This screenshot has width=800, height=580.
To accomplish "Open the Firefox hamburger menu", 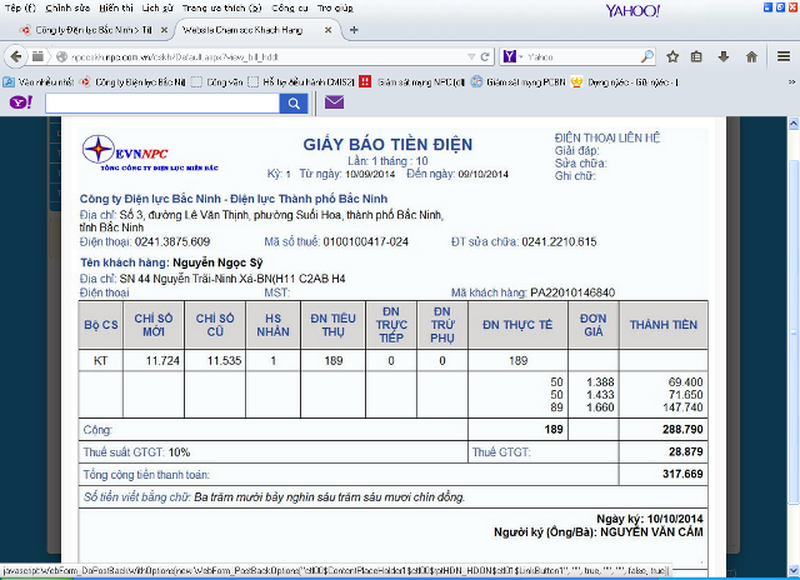I will tap(783, 57).
